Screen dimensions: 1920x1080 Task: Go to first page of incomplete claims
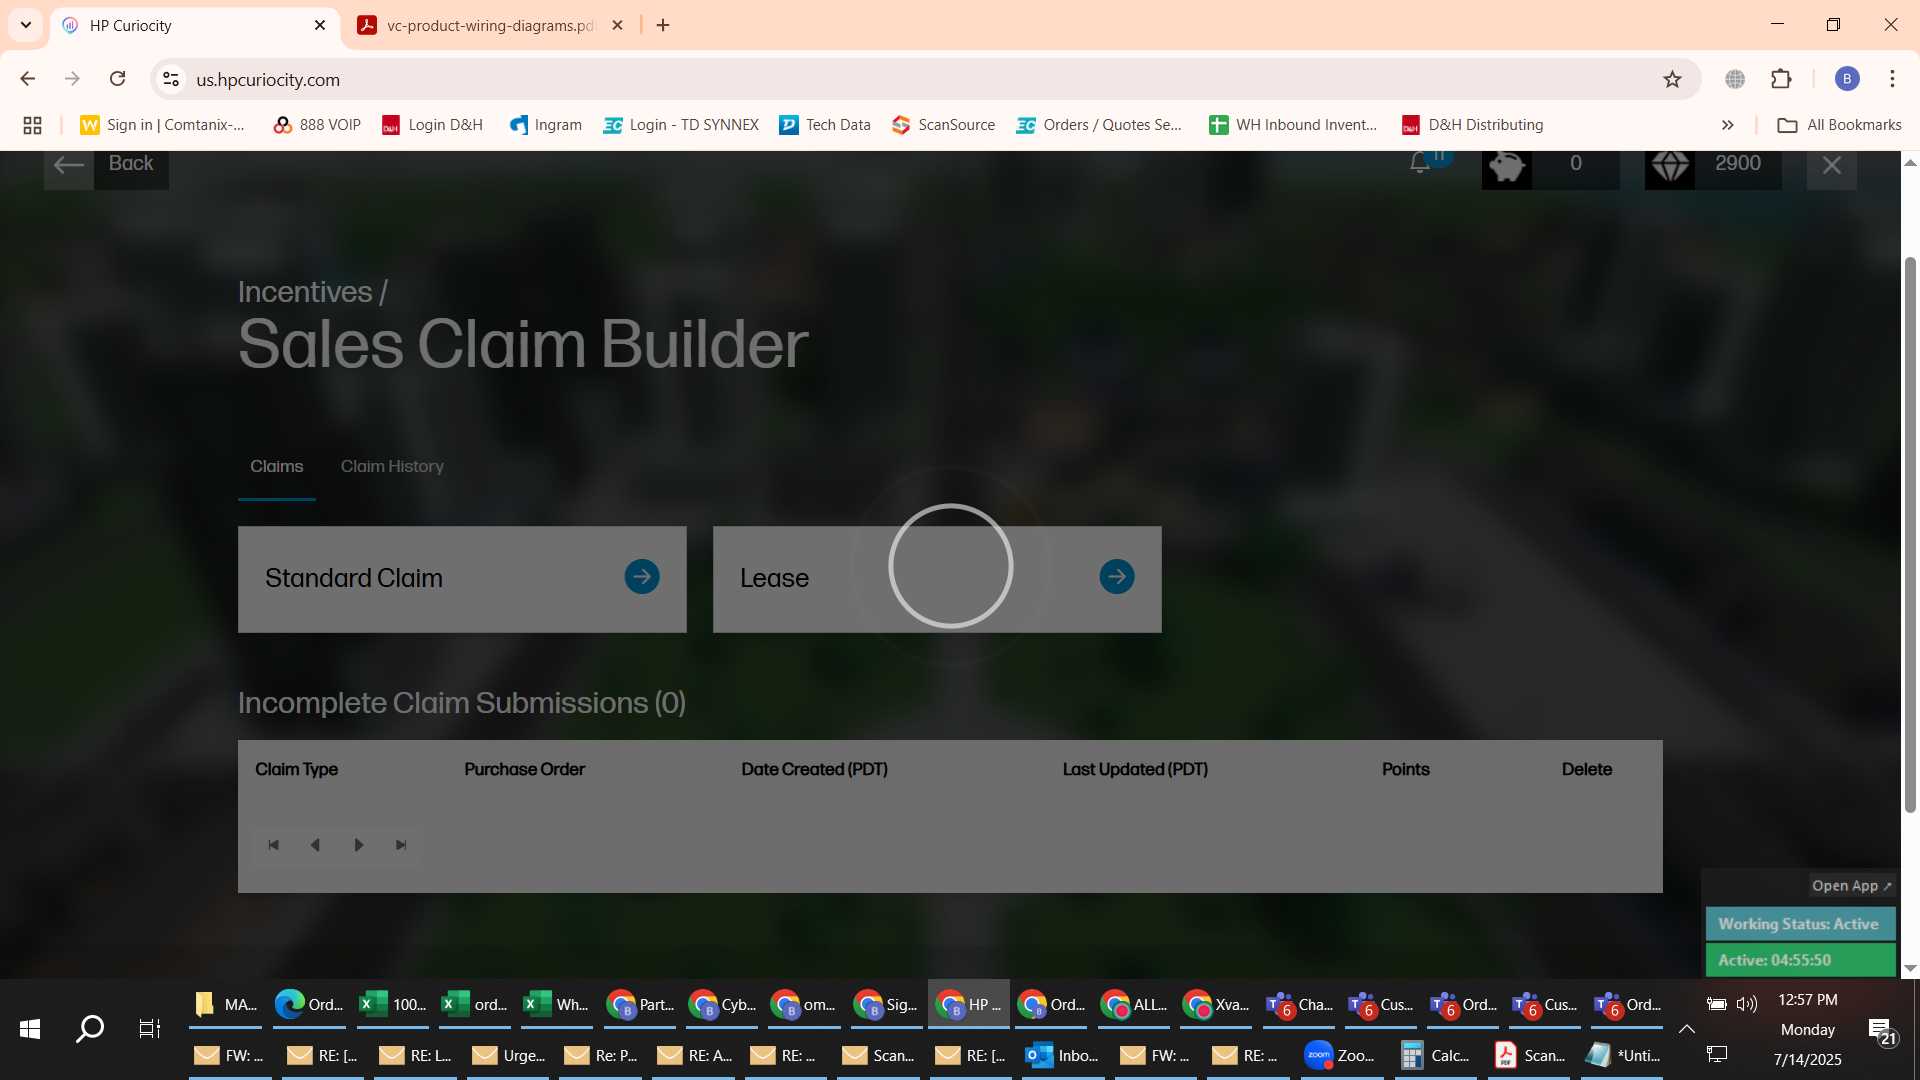274,845
